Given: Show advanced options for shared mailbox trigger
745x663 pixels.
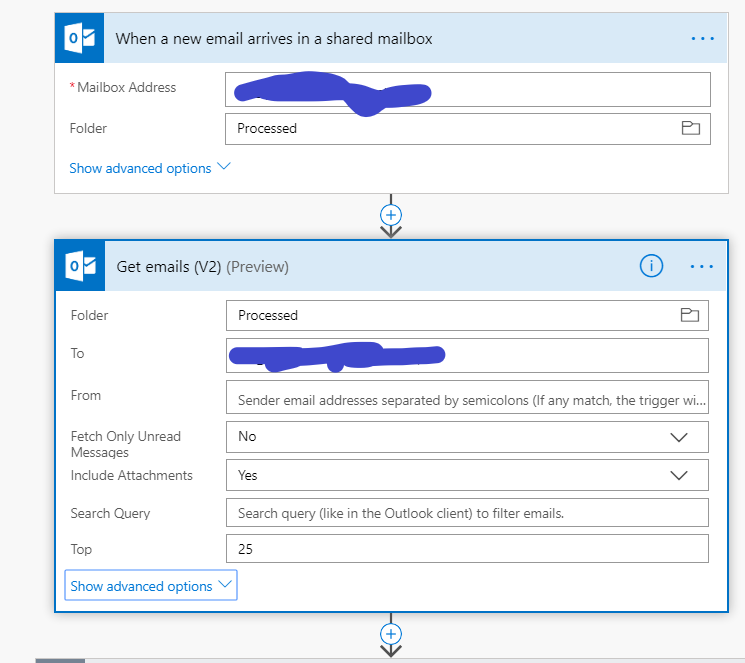Looking at the screenshot, I should [150, 168].
